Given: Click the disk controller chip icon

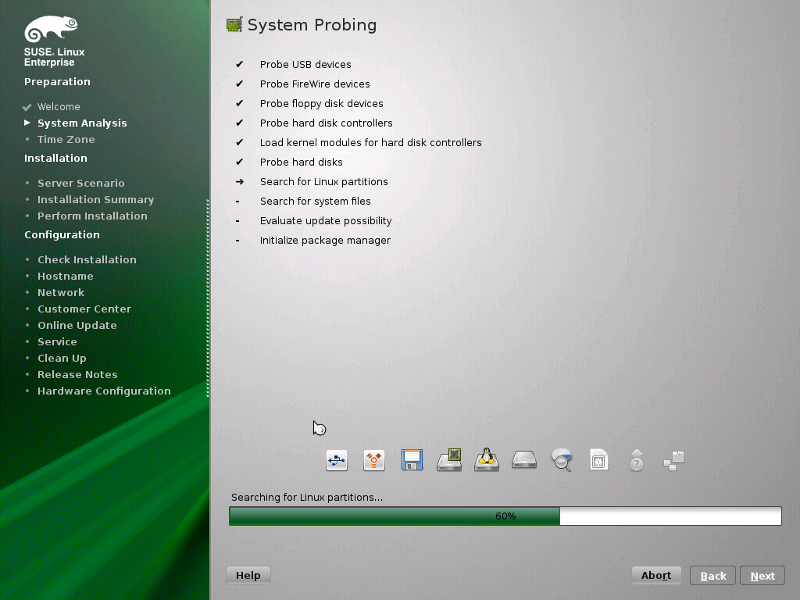Looking at the screenshot, I should (x=449, y=460).
